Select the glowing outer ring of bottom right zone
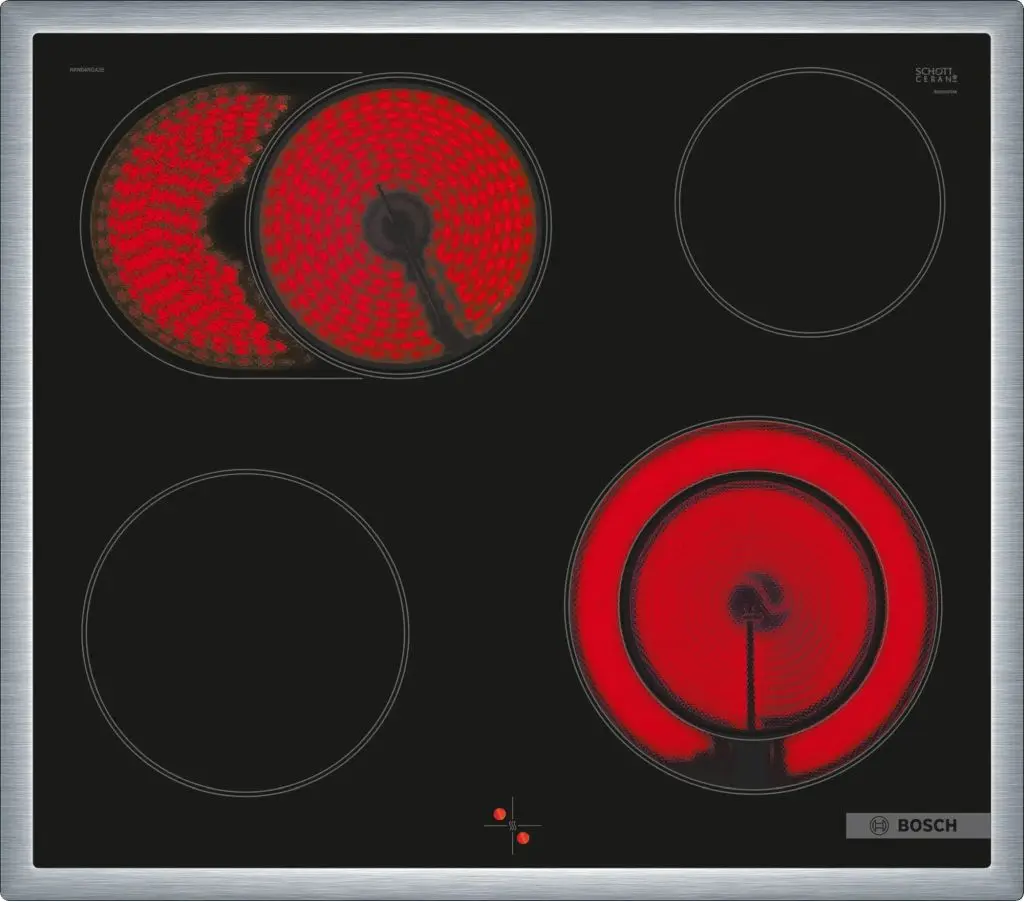 click(x=753, y=446)
